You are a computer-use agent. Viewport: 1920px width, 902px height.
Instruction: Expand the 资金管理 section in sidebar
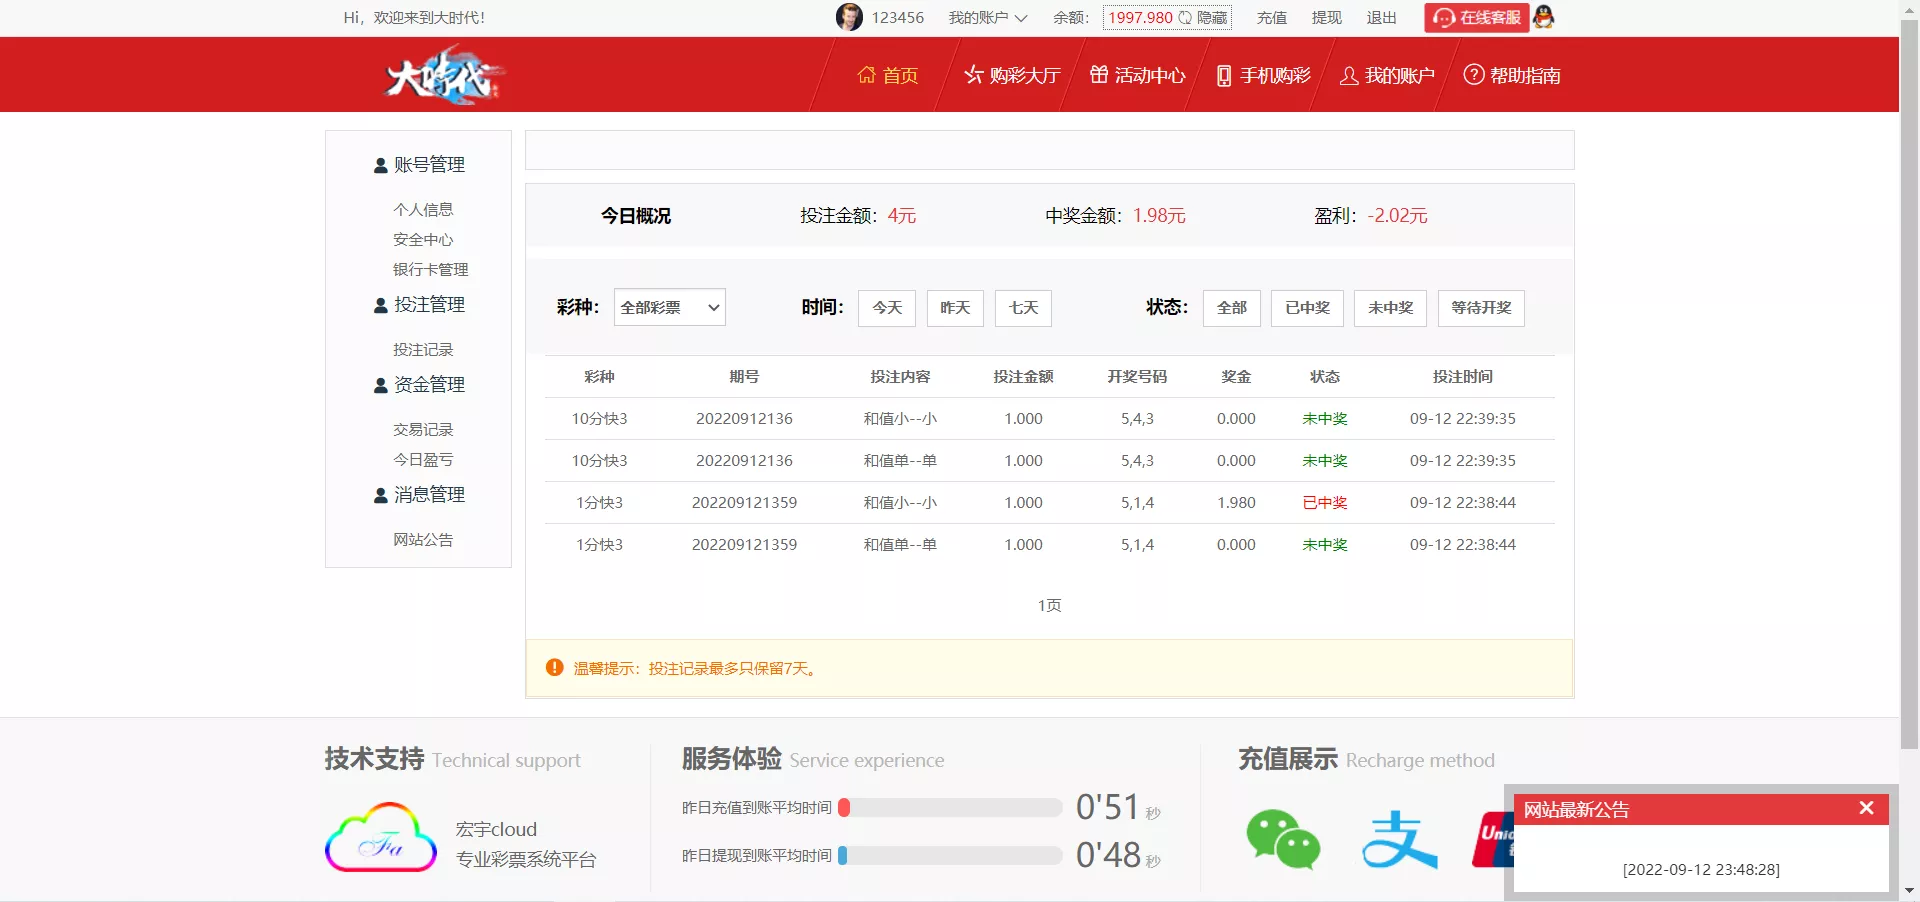pos(429,384)
